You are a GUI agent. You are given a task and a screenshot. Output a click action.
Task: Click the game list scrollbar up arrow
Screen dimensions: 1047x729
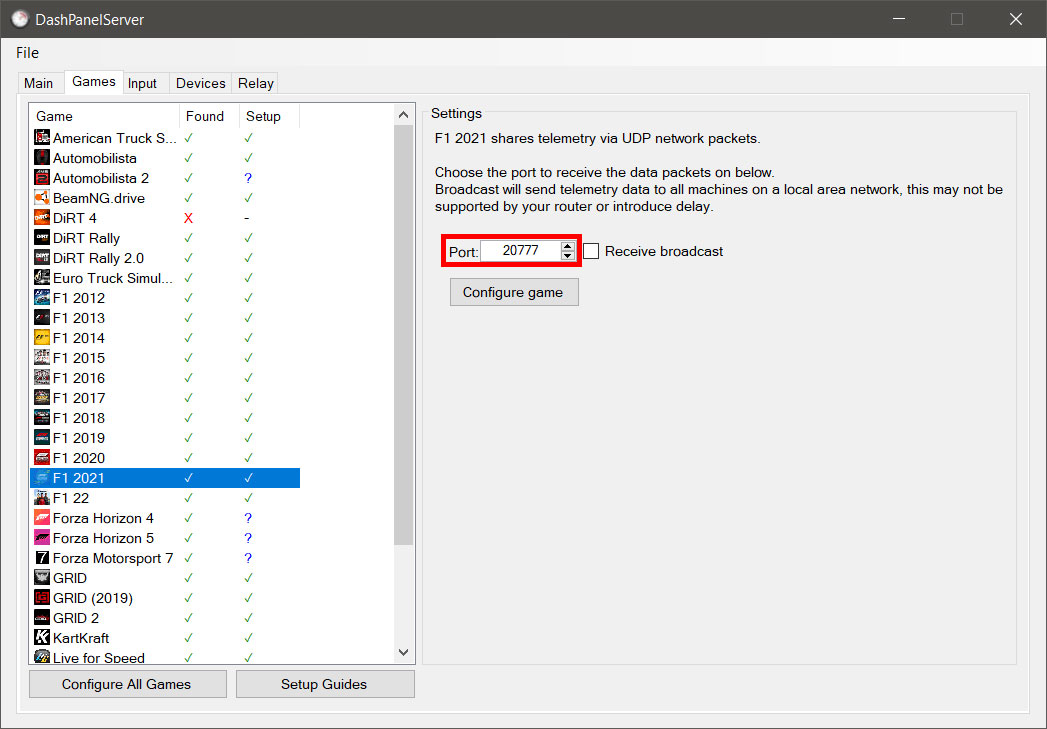[x=403, y=115]
